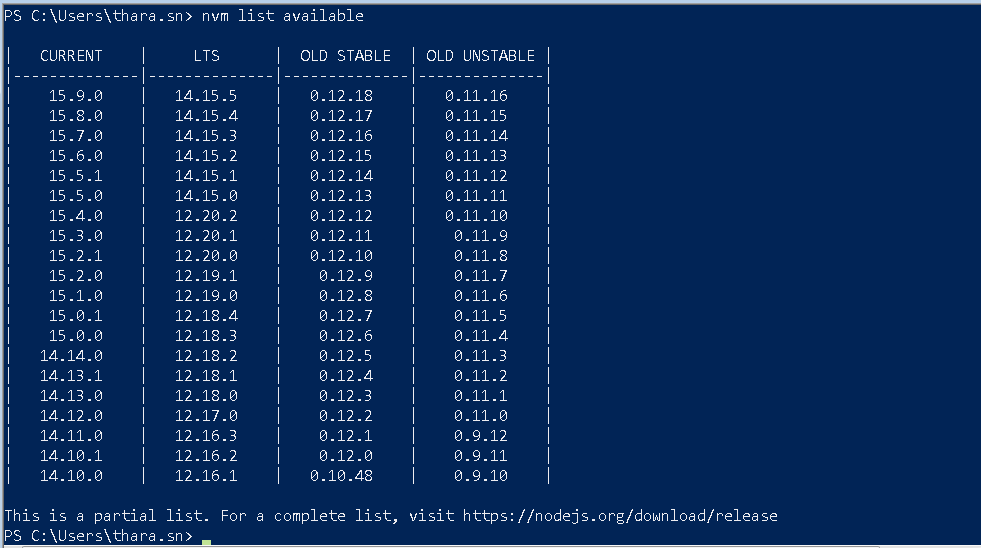Click version 14.10.0 in CURRENT column
981x548 pixels.
pyautogui.click(x=71, y=476)
